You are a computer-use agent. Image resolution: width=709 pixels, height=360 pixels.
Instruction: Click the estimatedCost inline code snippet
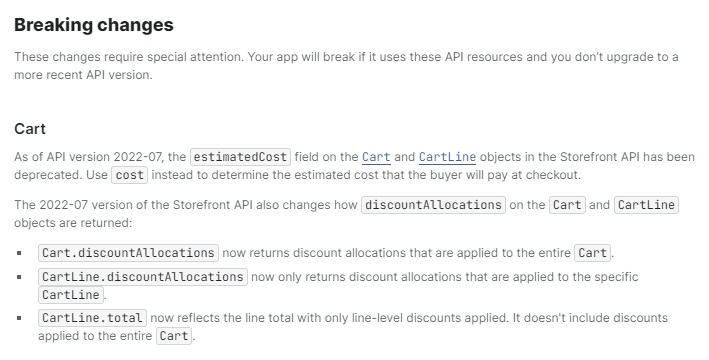pyautogui.click(x=240, y=157)
